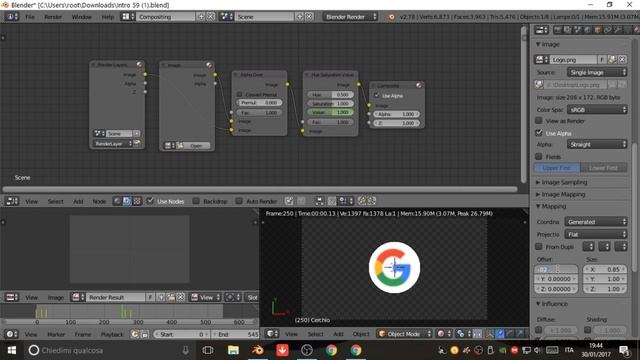Click the node editor type icon
Screen dimensions: 640x360
(12, 201)
